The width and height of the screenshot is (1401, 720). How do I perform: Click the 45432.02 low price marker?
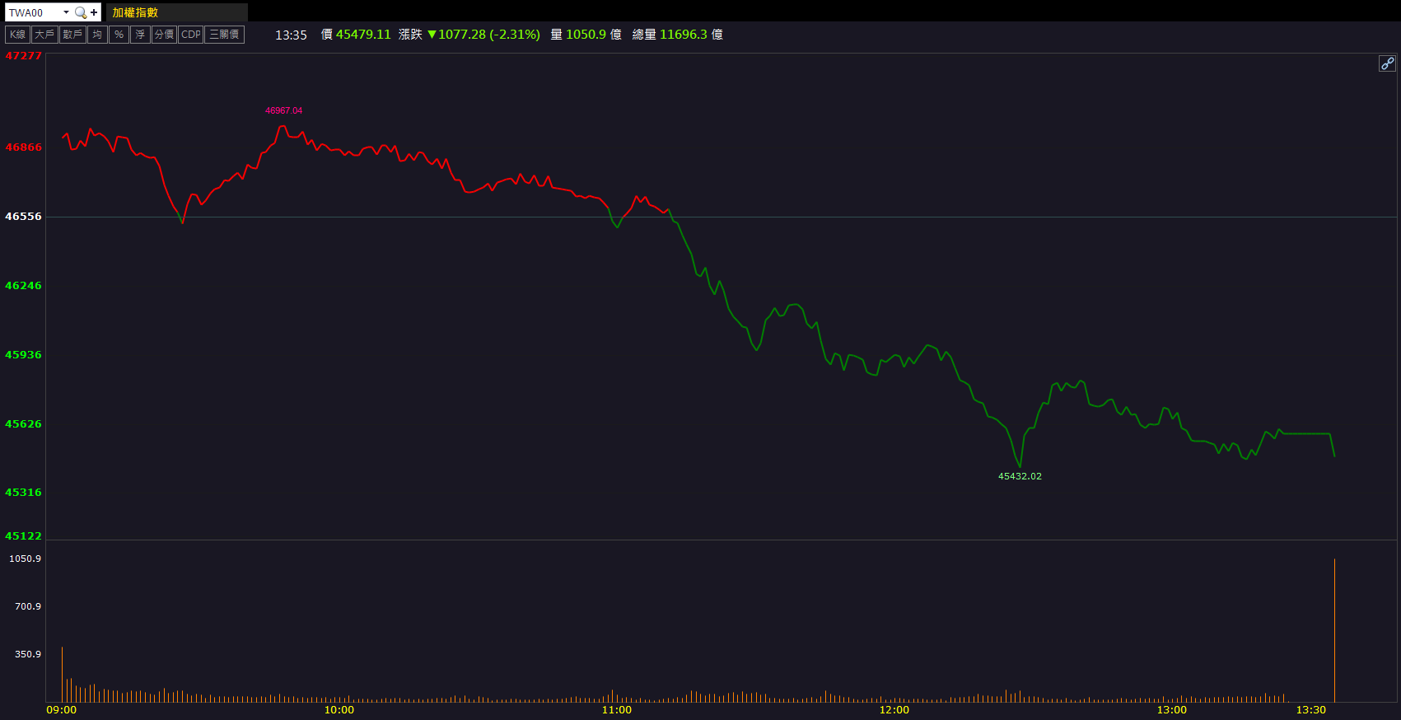1020,476
